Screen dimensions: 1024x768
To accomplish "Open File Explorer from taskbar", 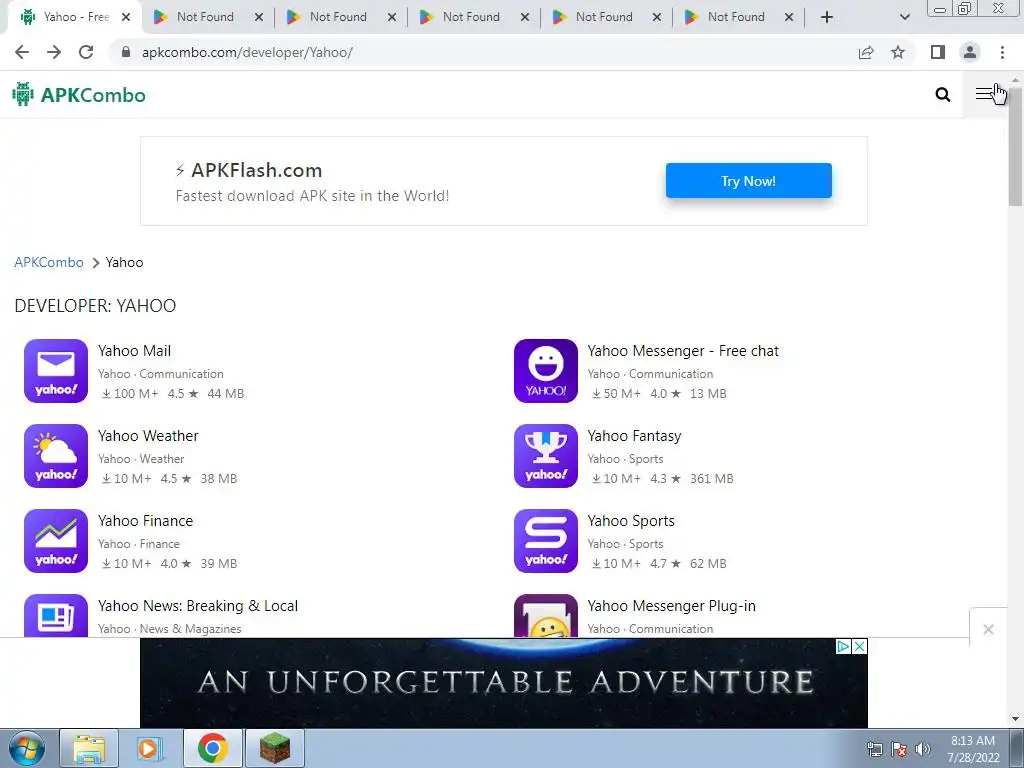I will [x=89, y=748].
